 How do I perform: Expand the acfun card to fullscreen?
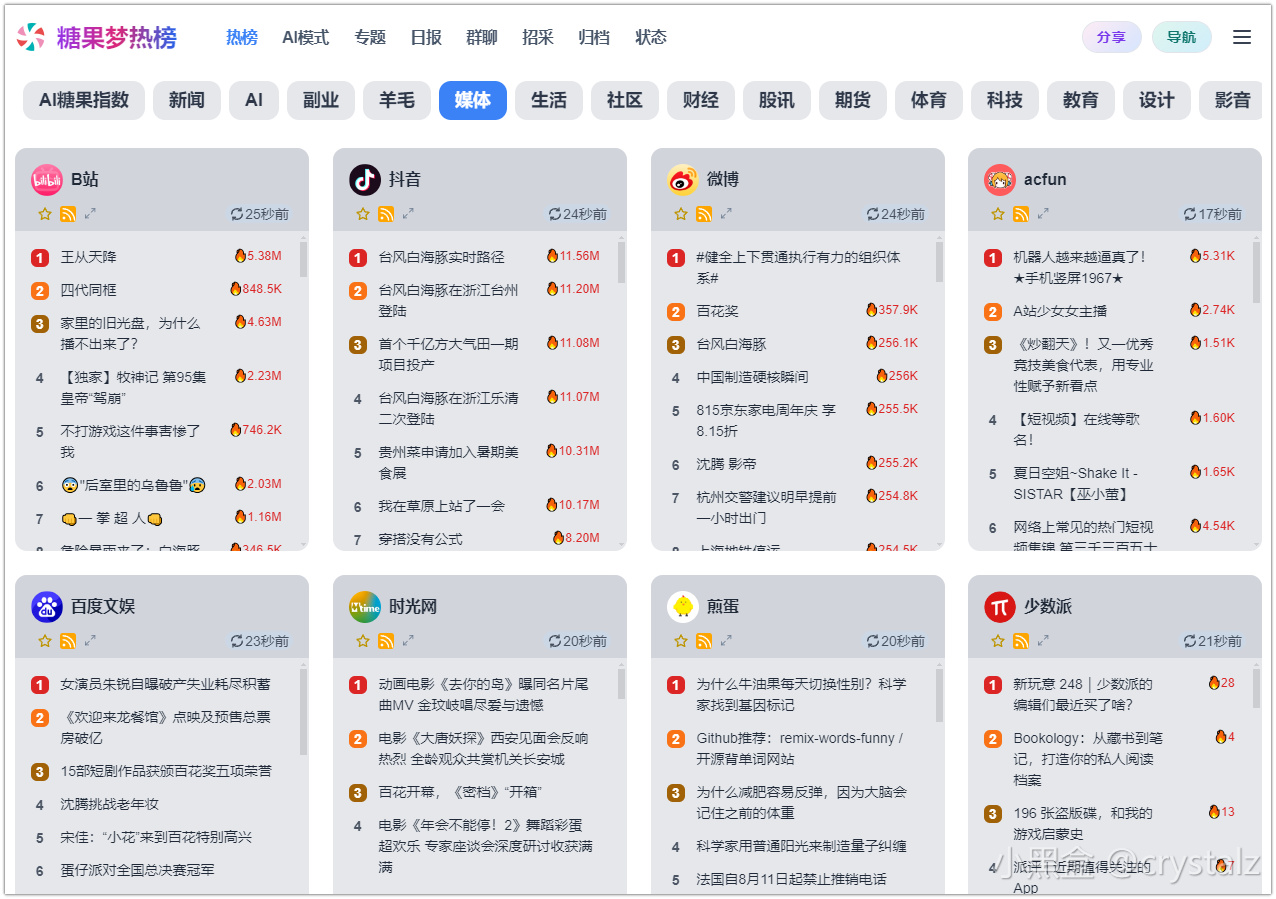click(x=1043, y=214)
